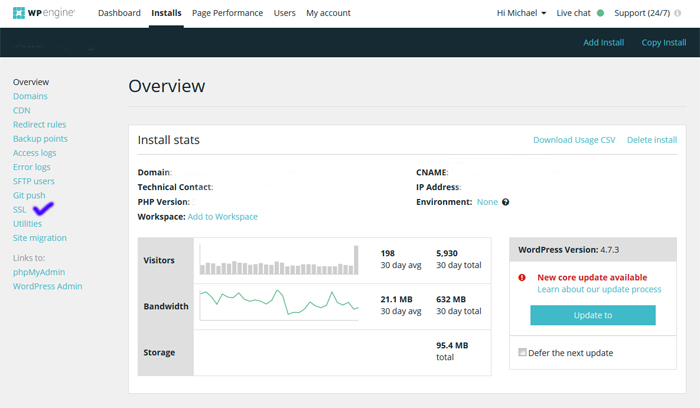View Access logs

(x=34, y=153)
